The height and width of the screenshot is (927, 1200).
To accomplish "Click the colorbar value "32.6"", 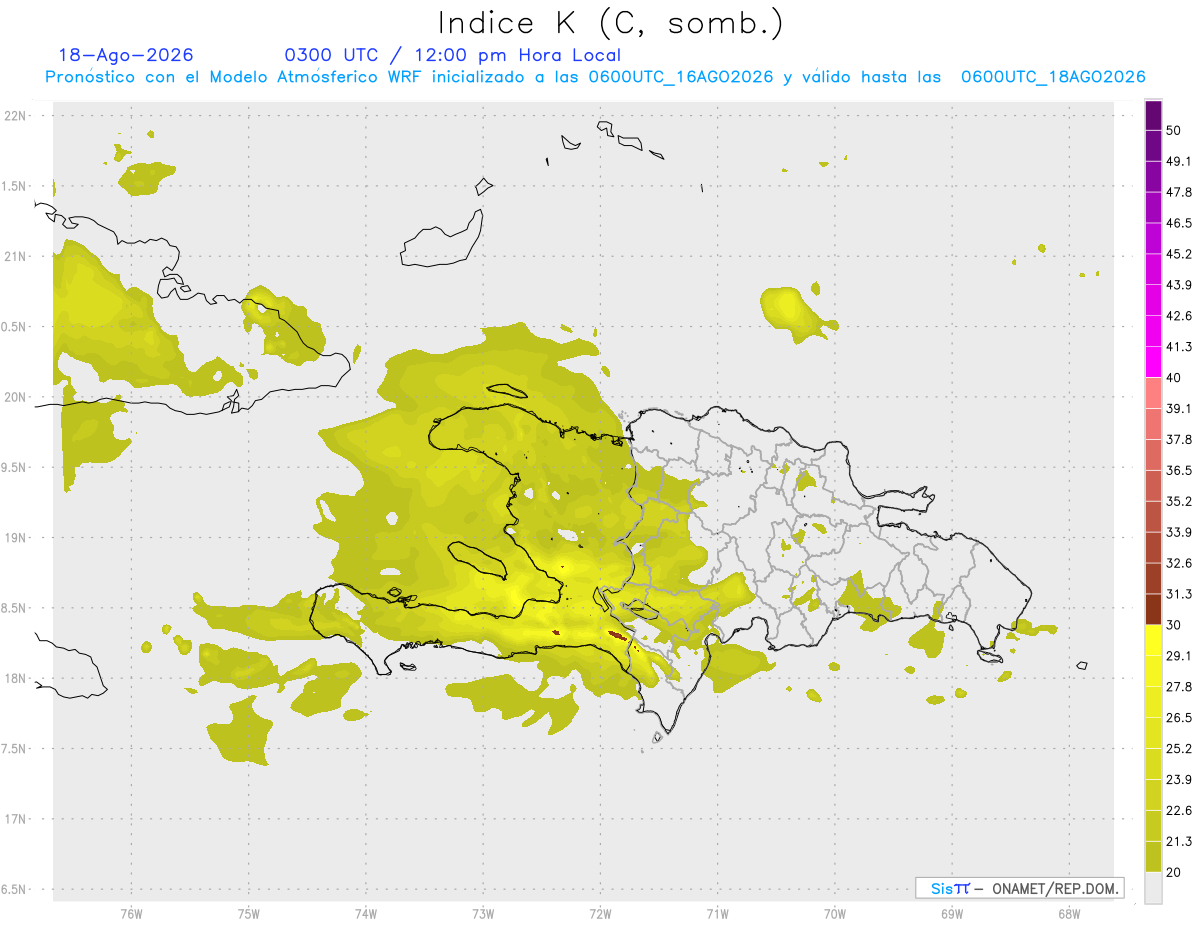I will coord(1179,563).
